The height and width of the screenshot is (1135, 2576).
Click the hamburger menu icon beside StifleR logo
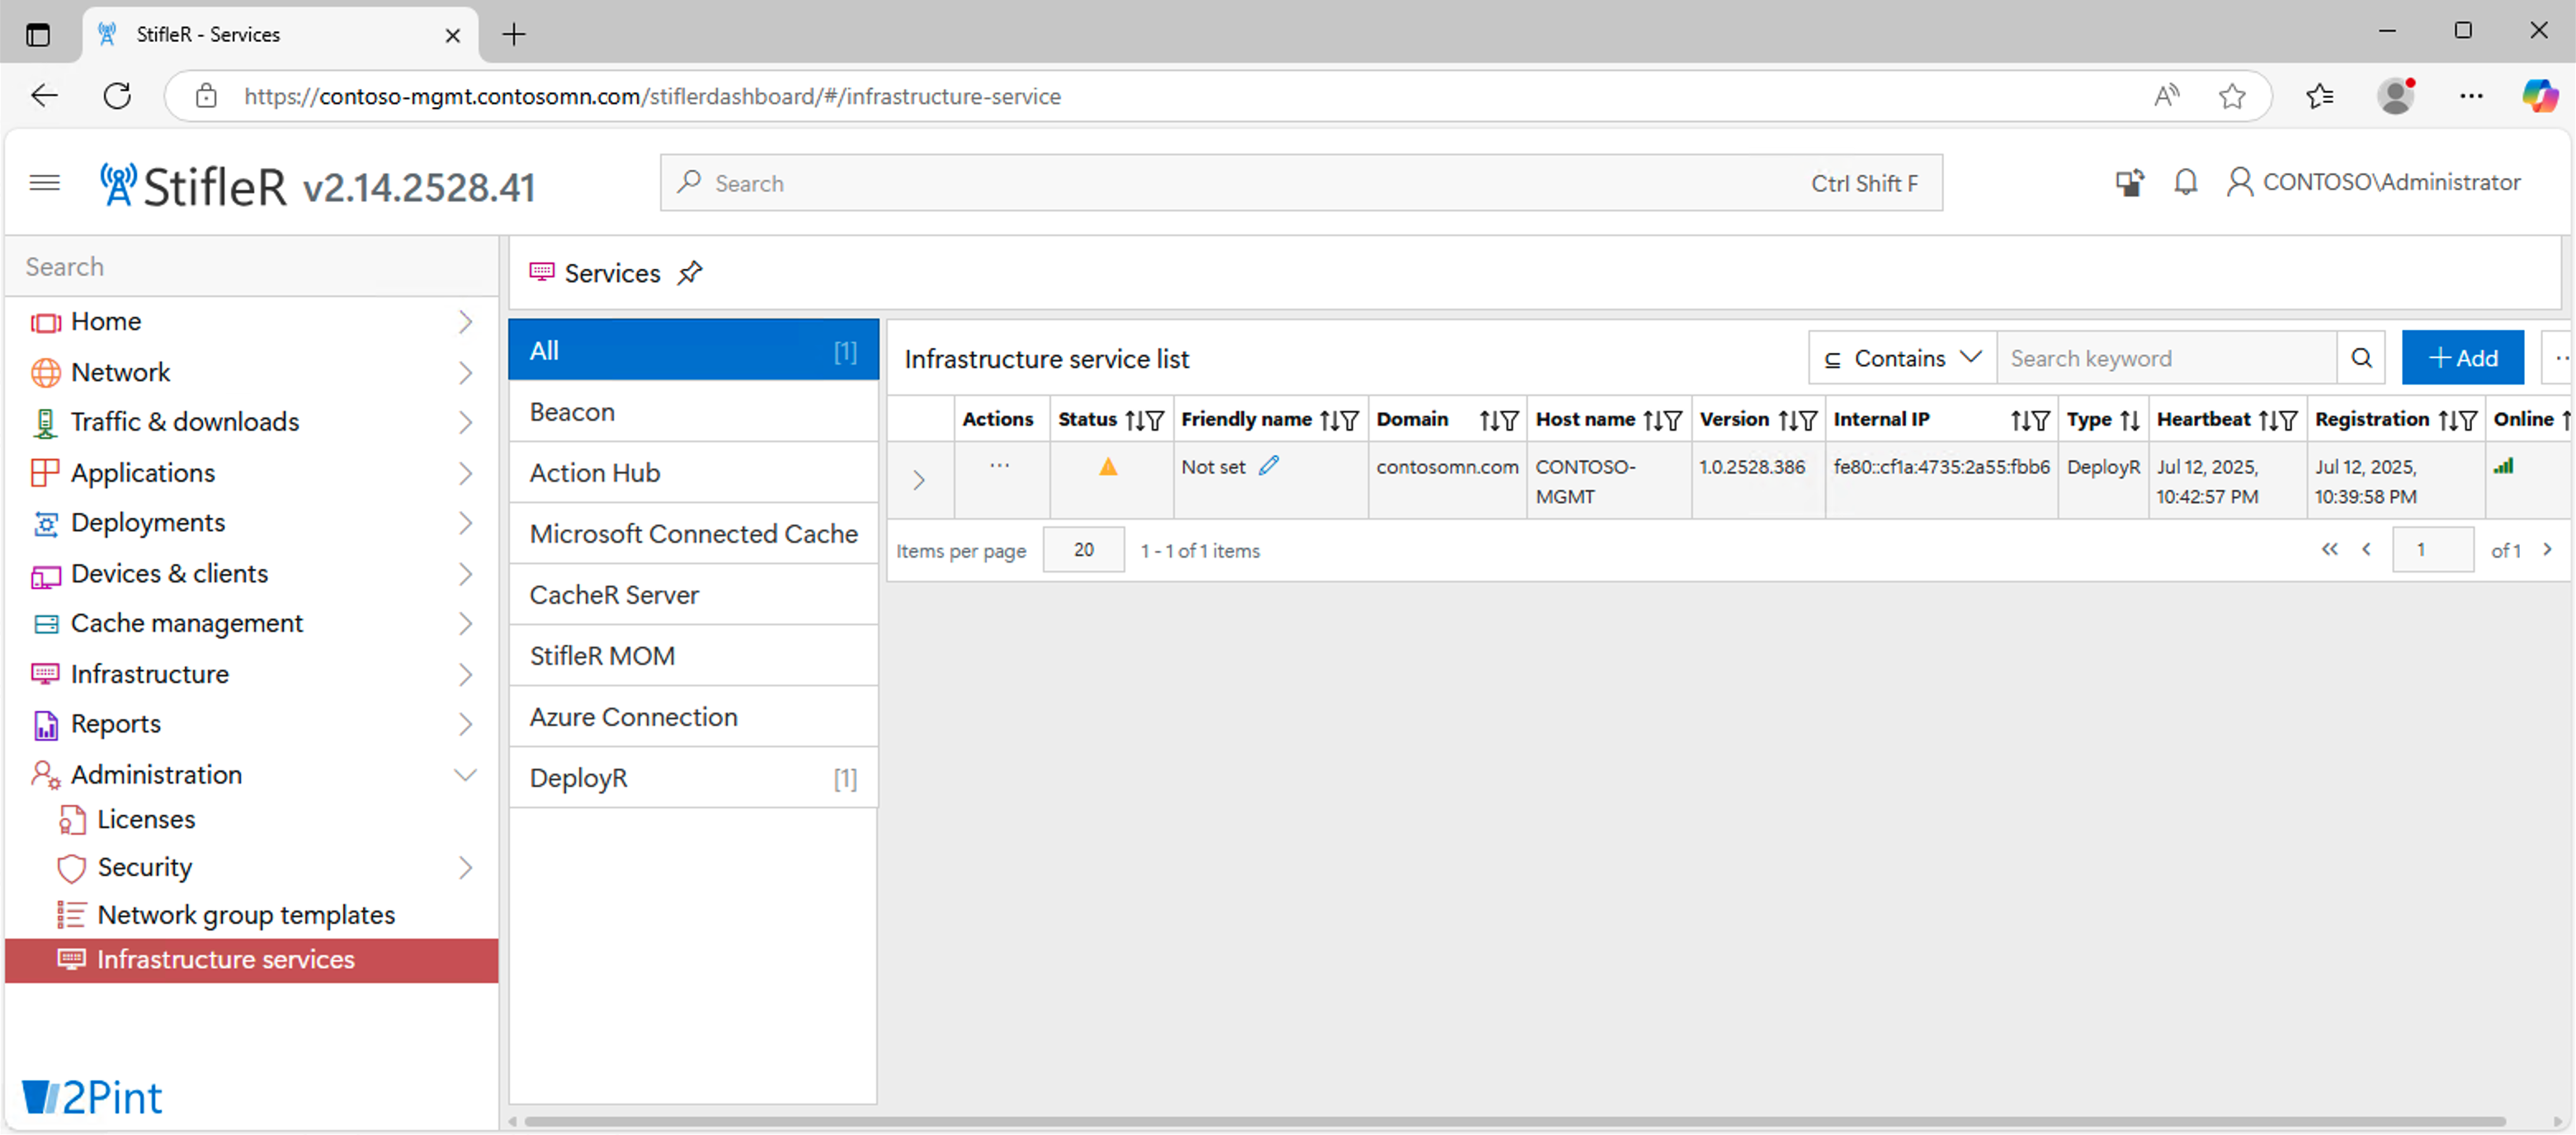(44, 182)
